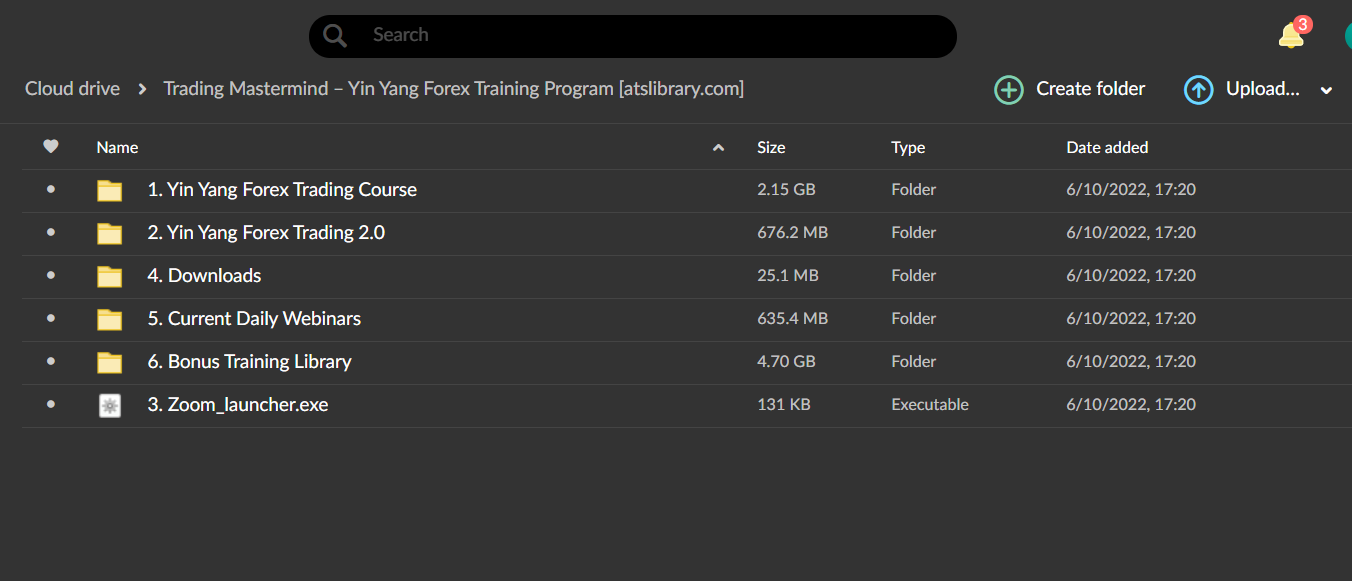Navigate to 'Cloud drive' in the breadcrumb
Image resolution: width=1352 pixels, height=581 pixels.
click(x=72, y=88)
